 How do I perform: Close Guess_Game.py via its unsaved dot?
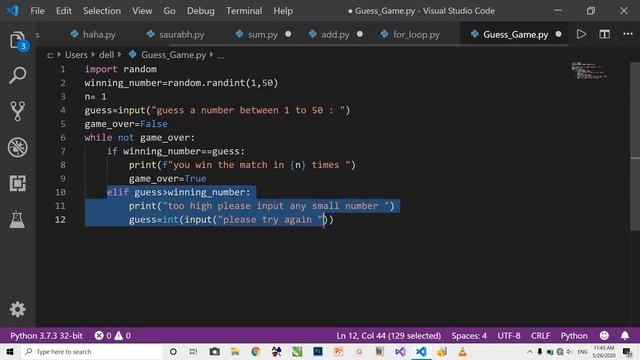click(x=558, y=34)
